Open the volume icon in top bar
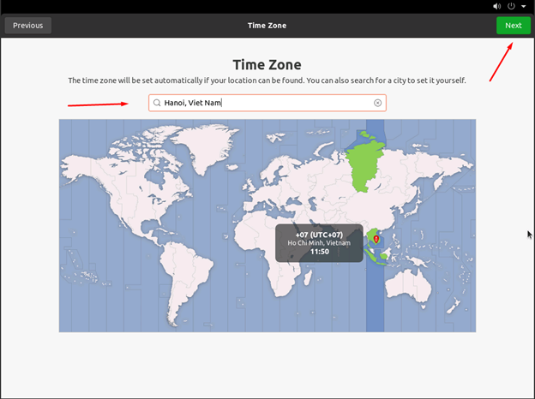 (x=497, y=6)
